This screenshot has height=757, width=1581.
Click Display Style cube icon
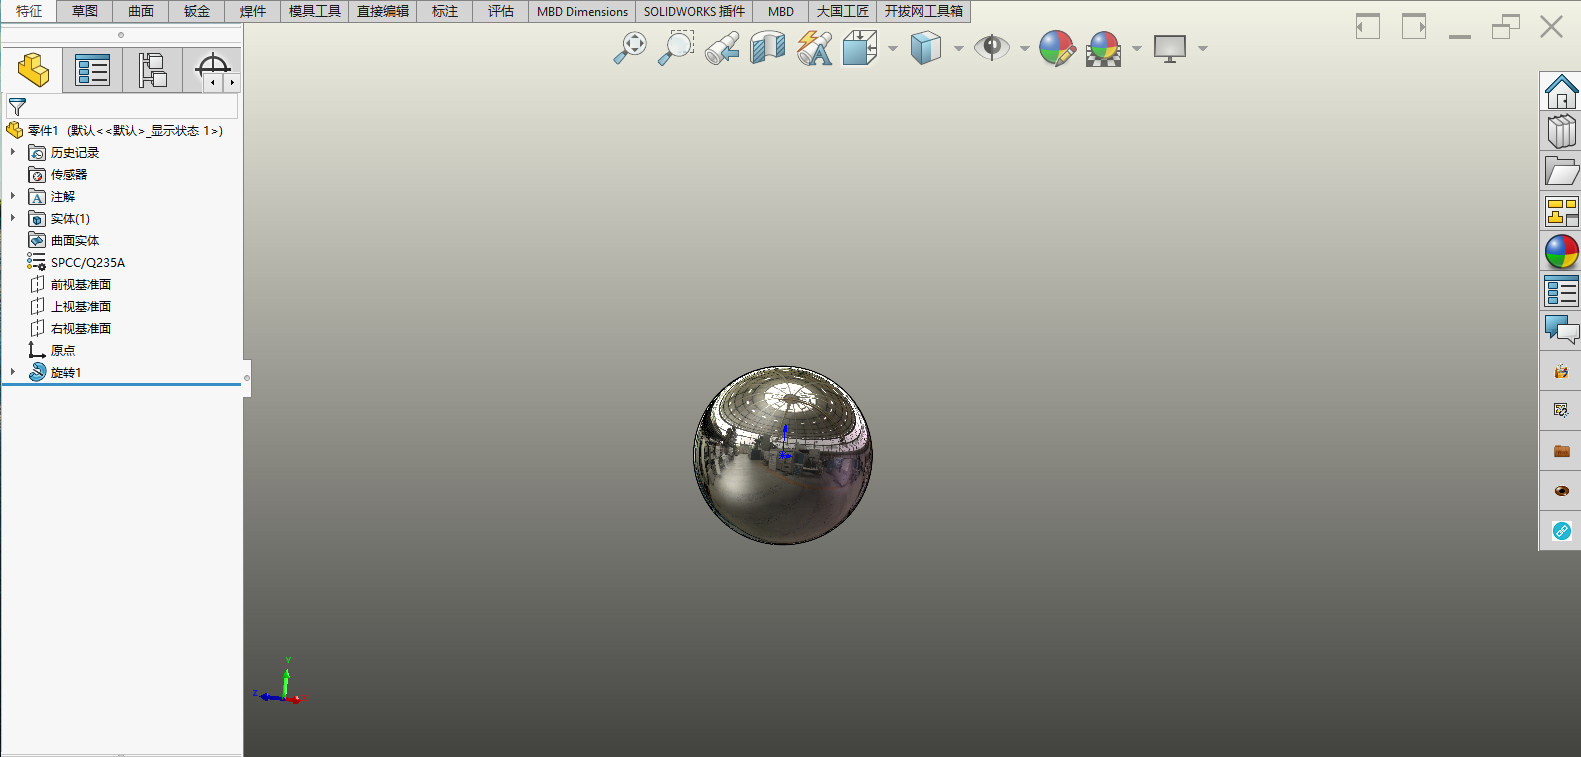click(926, 47)
